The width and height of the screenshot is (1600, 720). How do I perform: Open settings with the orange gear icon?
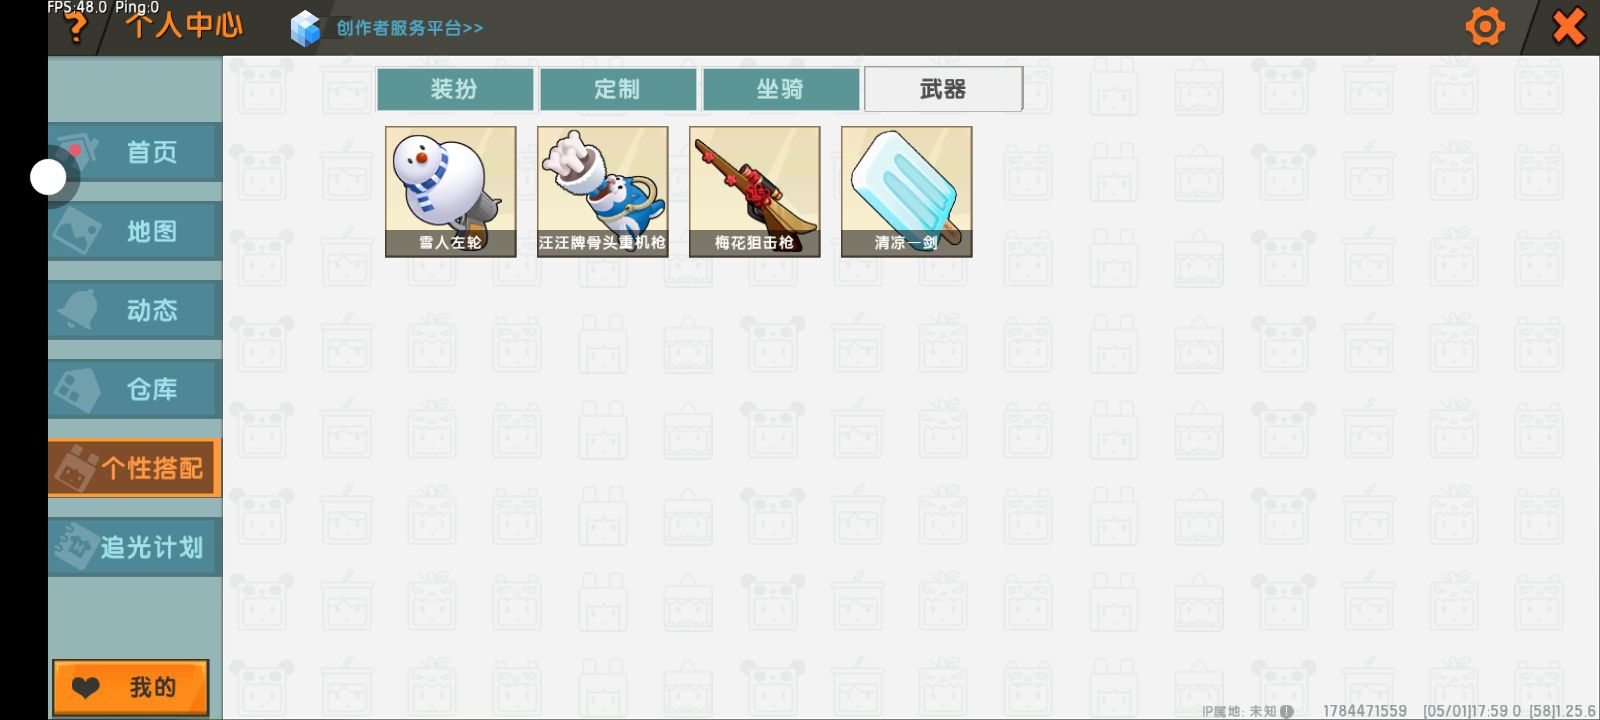(1485, 26)
